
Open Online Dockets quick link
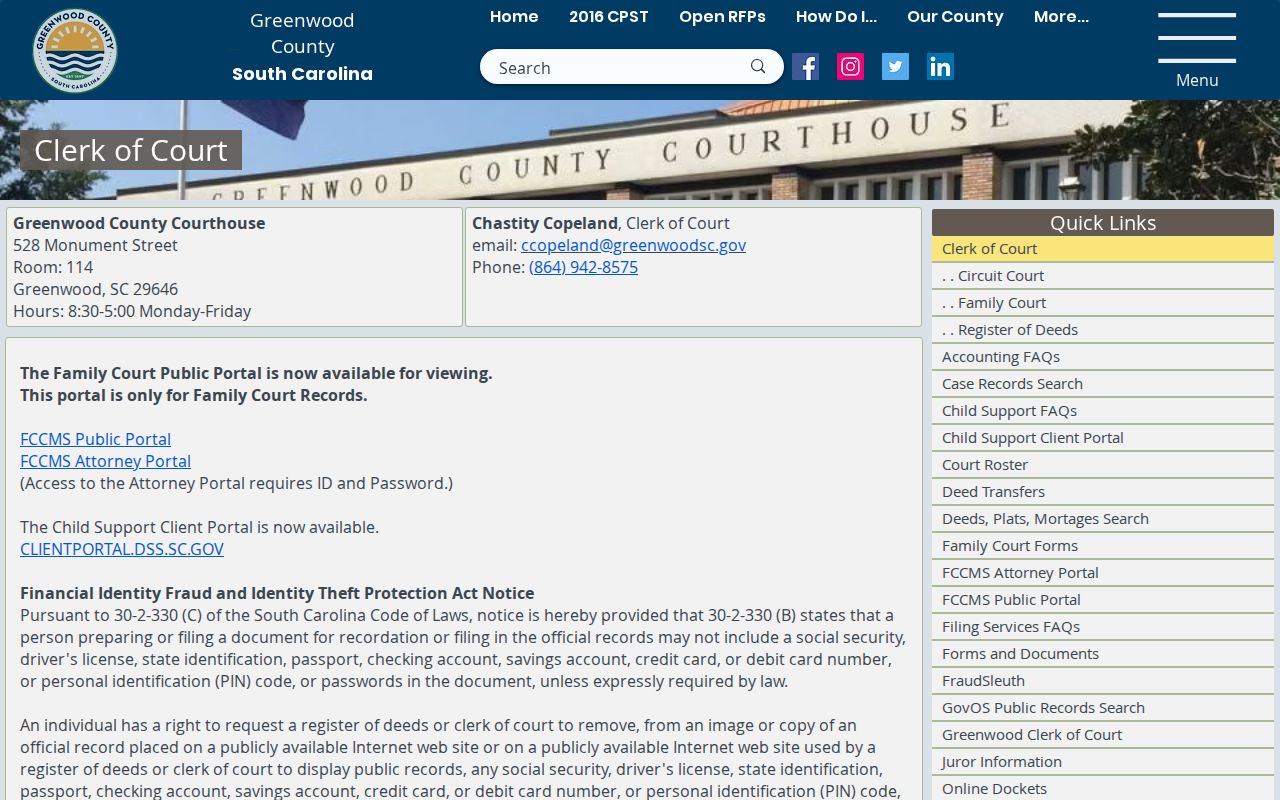pyautogui.click(x=1103, y=788)
